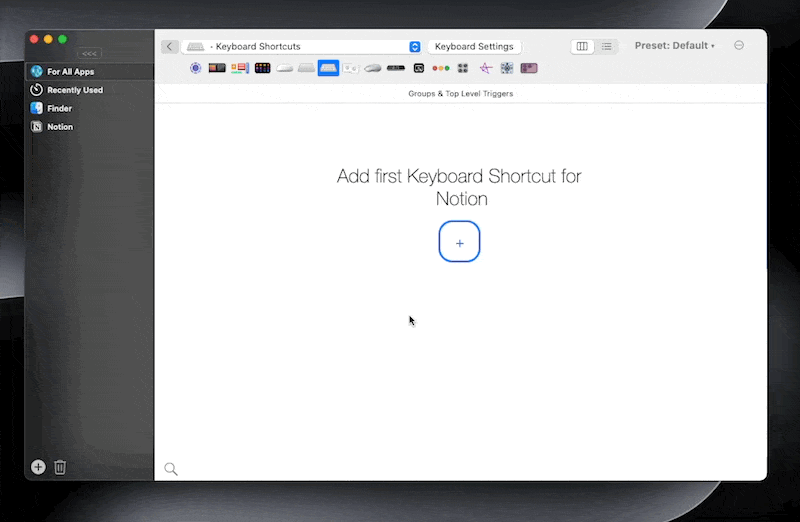The image size is (800, 522).
Task: Select the Key Sequences icon
Action: pyautogui.click(x=351, y=68)
